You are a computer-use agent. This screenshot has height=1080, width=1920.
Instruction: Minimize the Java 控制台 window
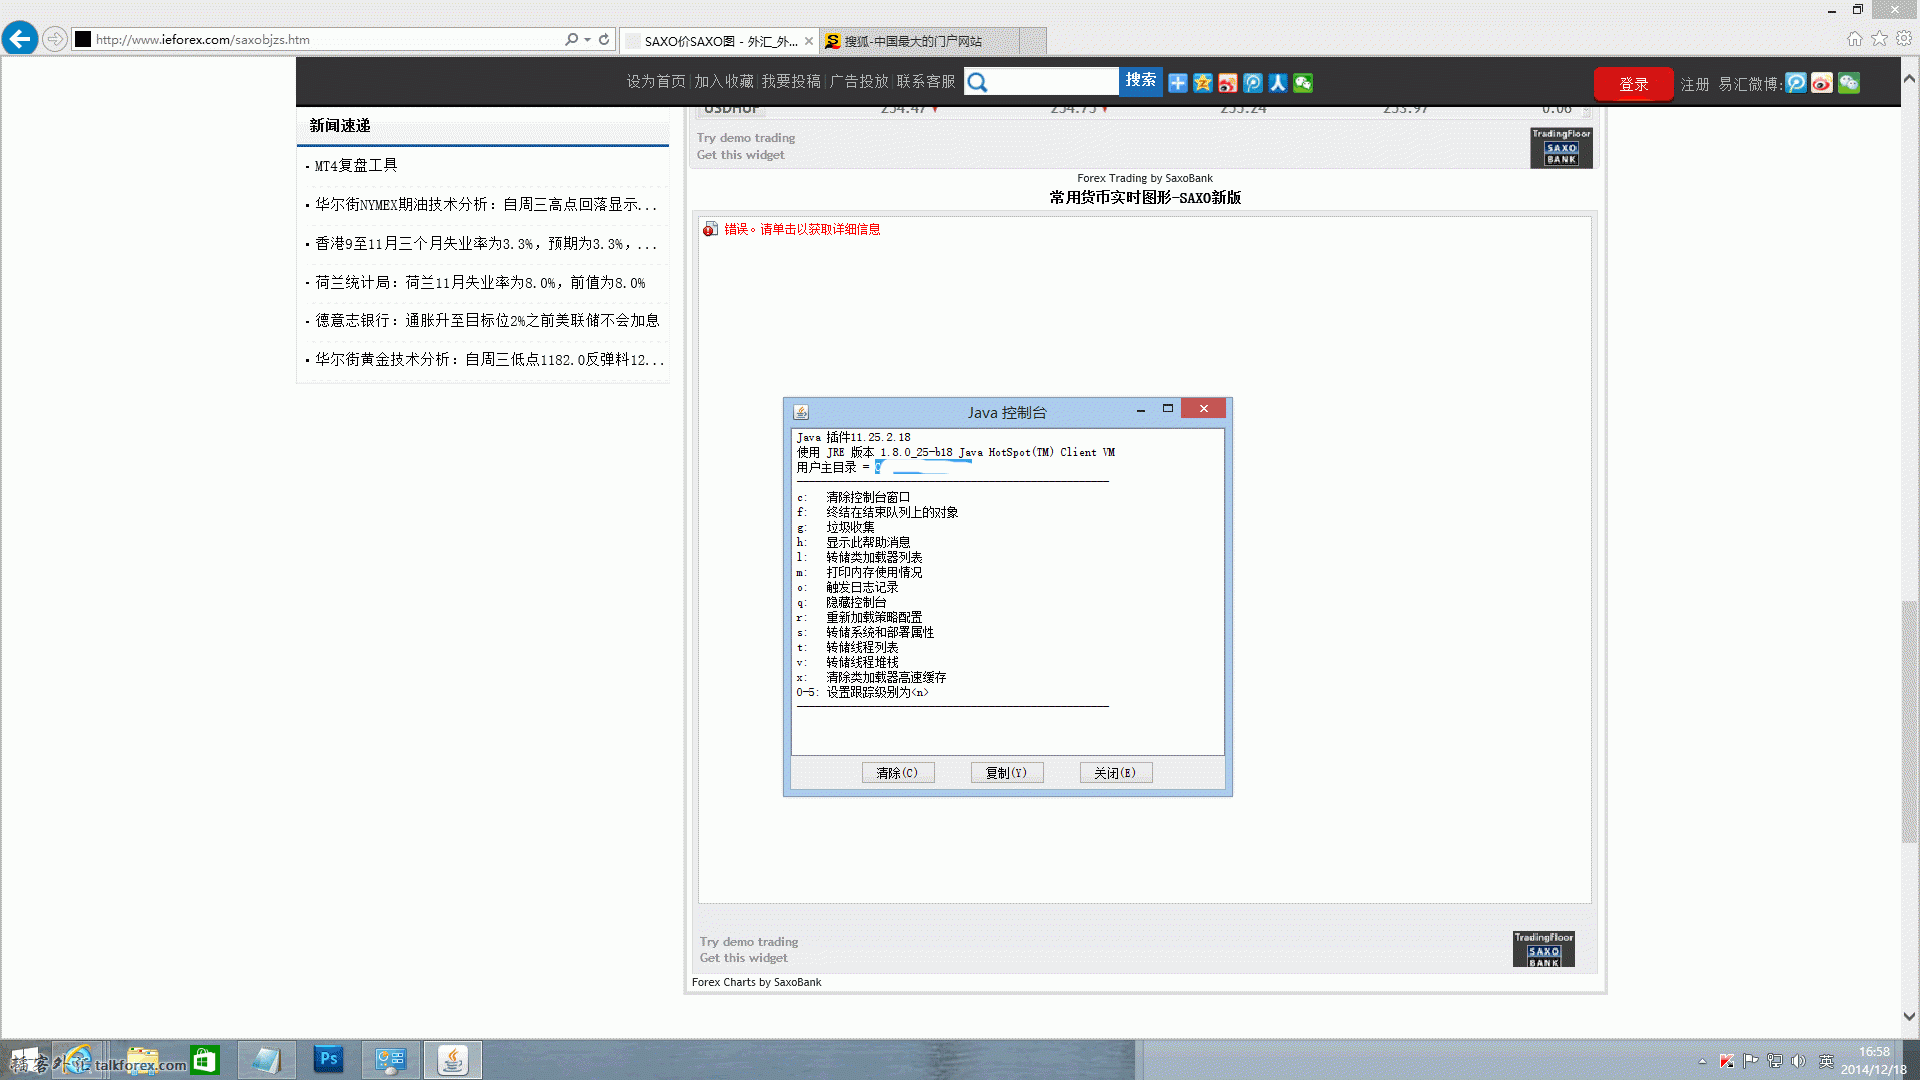[1141, 410]
